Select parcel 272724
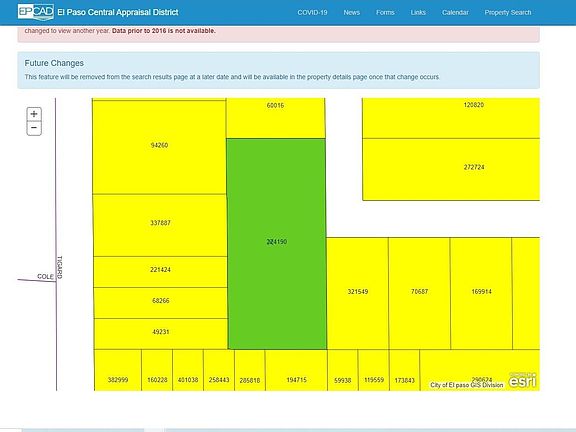This screenshot has width=576, height=432. [451, 169]
